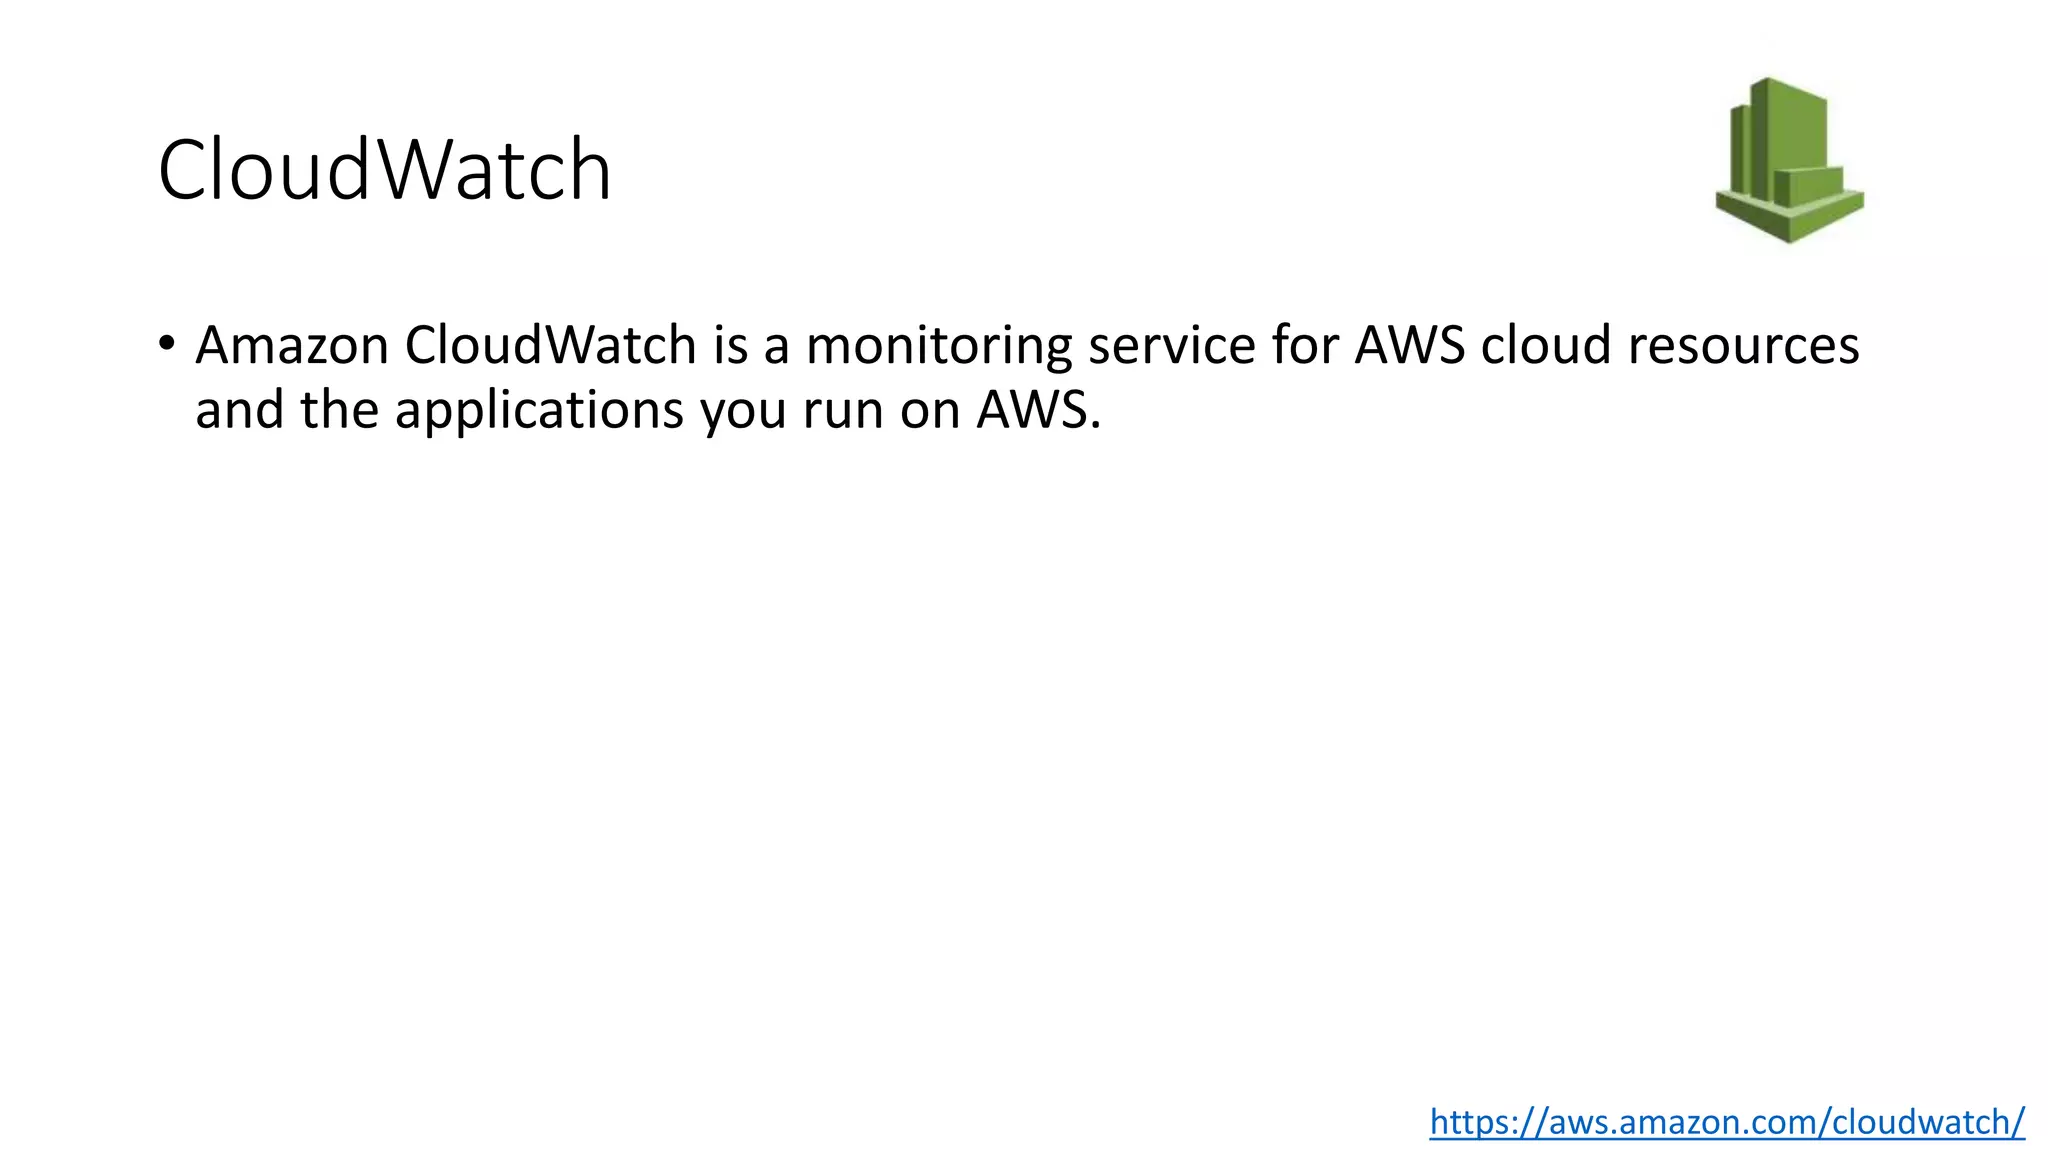
Task: Click AWS before the word cloud
Action: pos(1410,346)
